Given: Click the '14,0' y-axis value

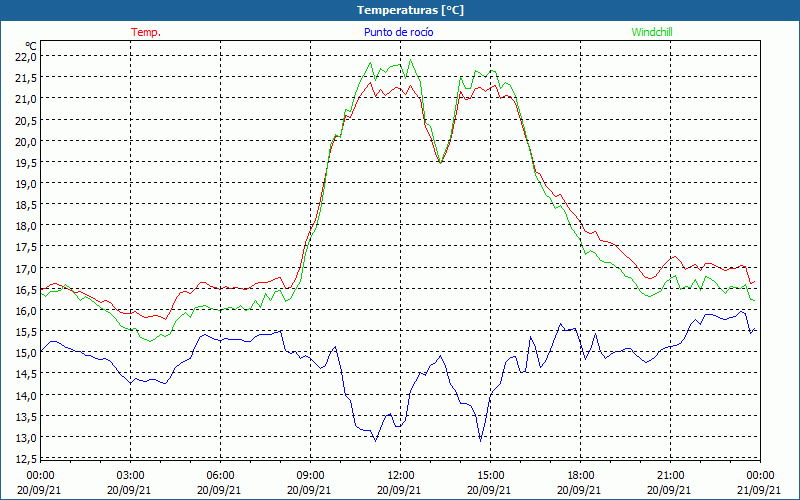Looking at the screenshot, I should tap(25, 395).
